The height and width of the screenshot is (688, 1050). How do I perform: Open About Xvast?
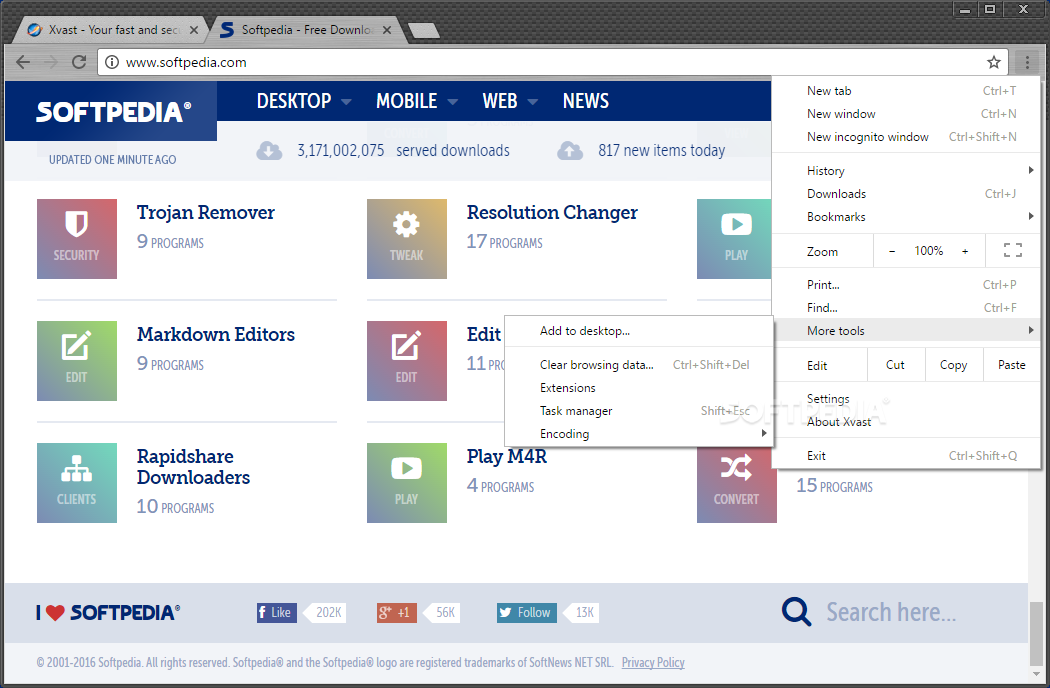click(906, 421)
